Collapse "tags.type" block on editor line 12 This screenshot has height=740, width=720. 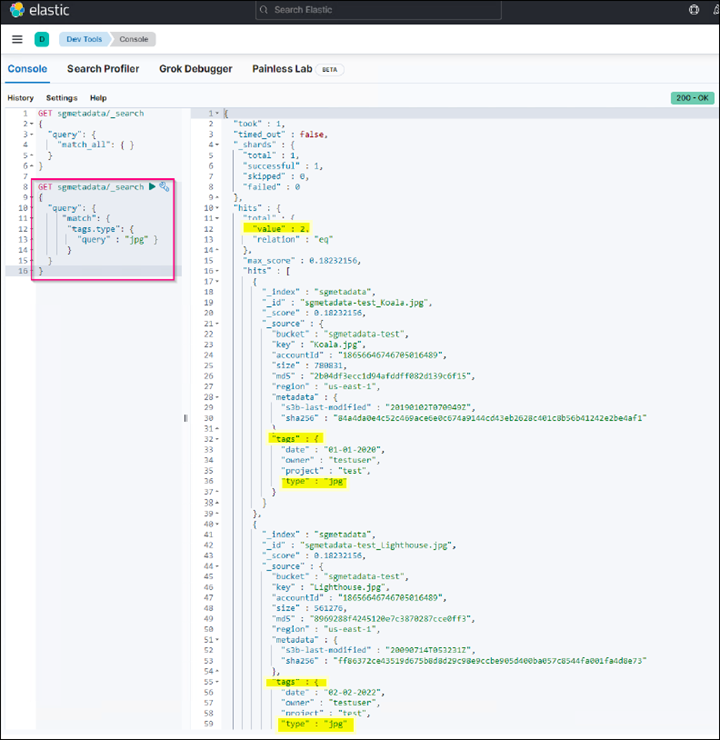point(29,229)
